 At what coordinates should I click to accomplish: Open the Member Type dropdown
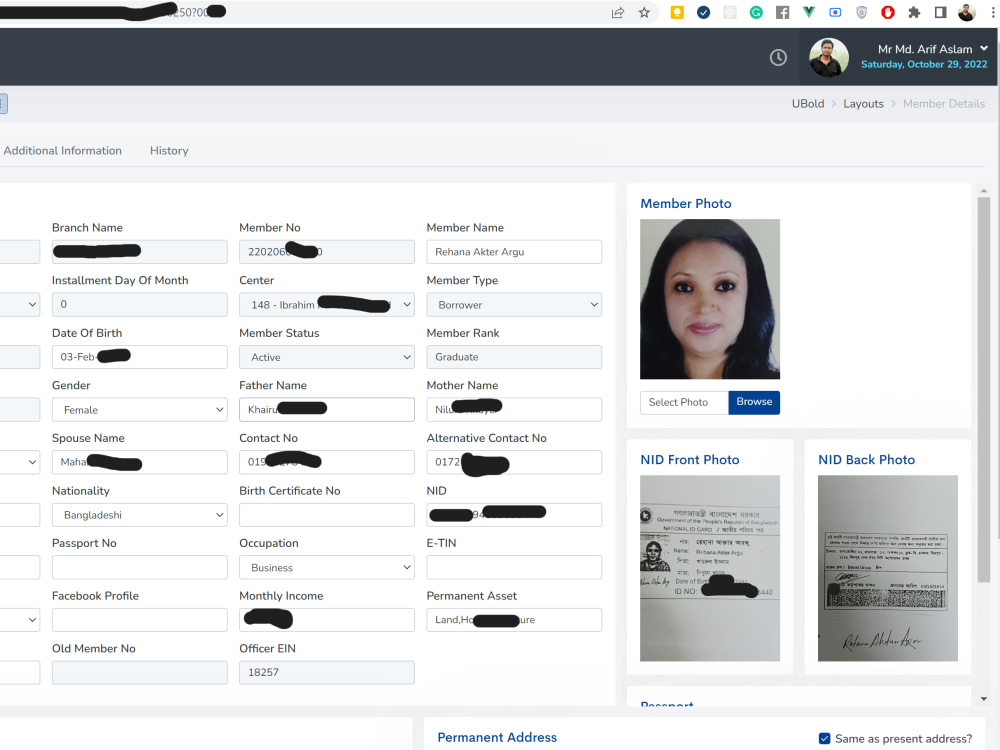click(x=514, y=304)
